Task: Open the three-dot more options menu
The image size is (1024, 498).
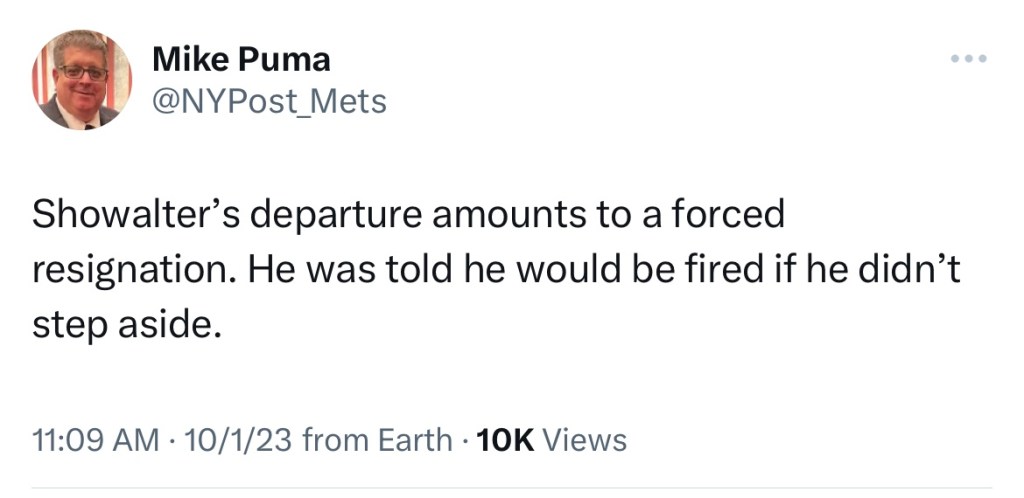Action: [x=969, y=58]
